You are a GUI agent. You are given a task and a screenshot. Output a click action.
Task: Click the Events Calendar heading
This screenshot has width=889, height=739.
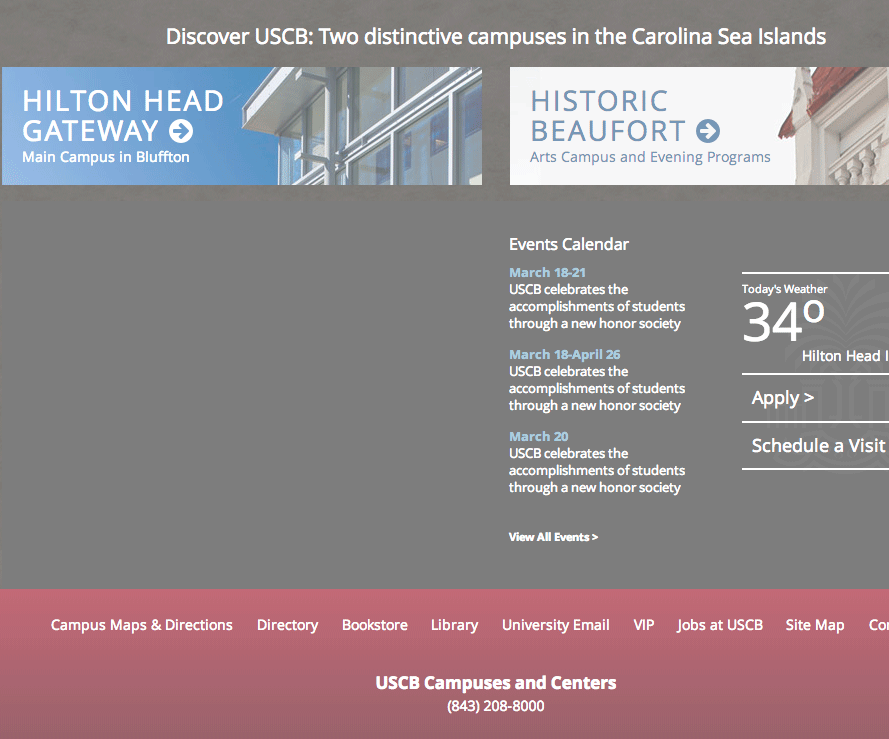click(569, 244)
